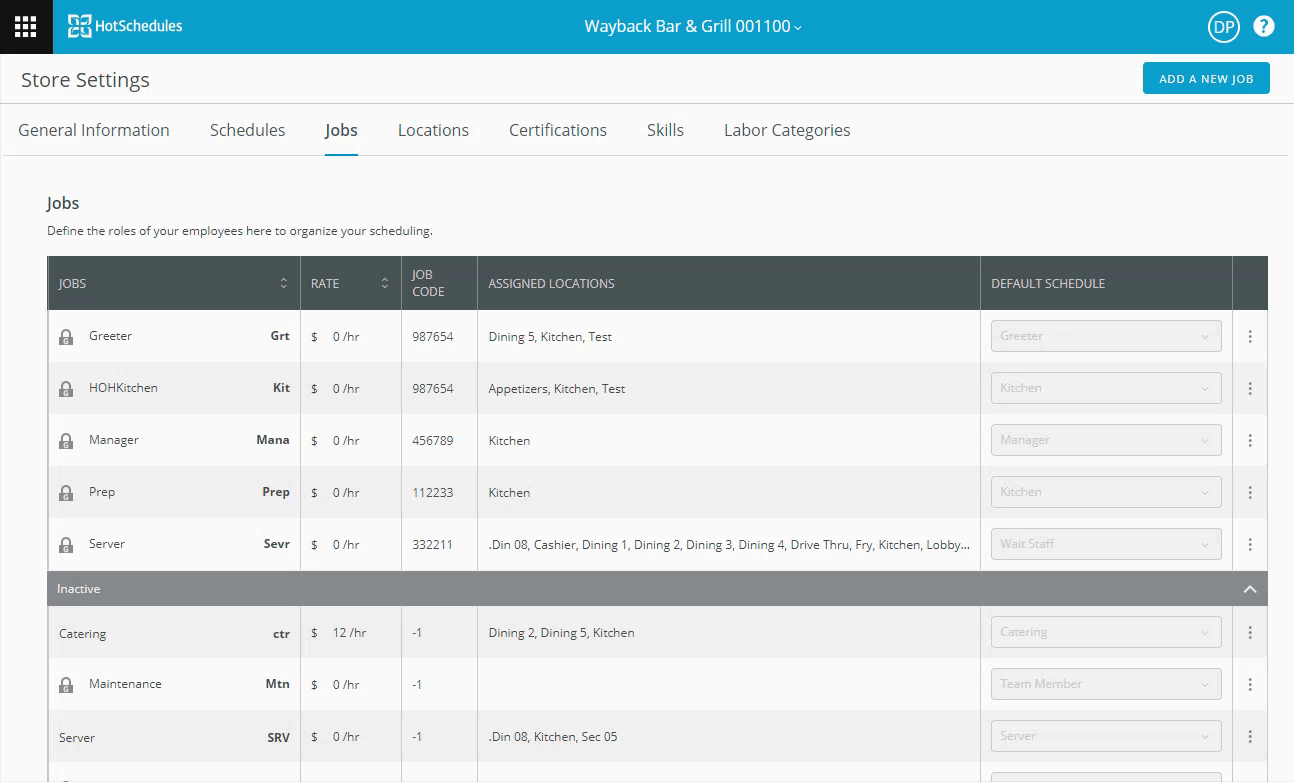Image resolution: width=1294 pixels, height=782 pixels.
Task: Open store selector Wayback Bar & Grill dropdown
Action: [x=693, y=27]
